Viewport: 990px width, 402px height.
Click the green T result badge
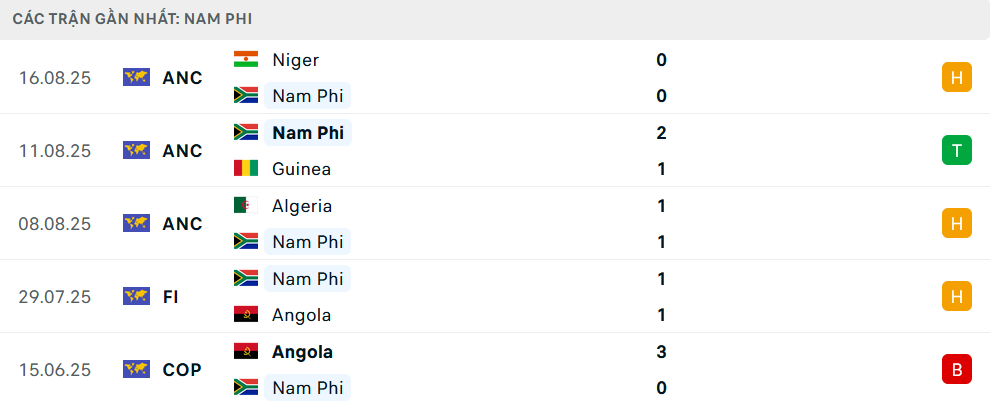[956, 151]
